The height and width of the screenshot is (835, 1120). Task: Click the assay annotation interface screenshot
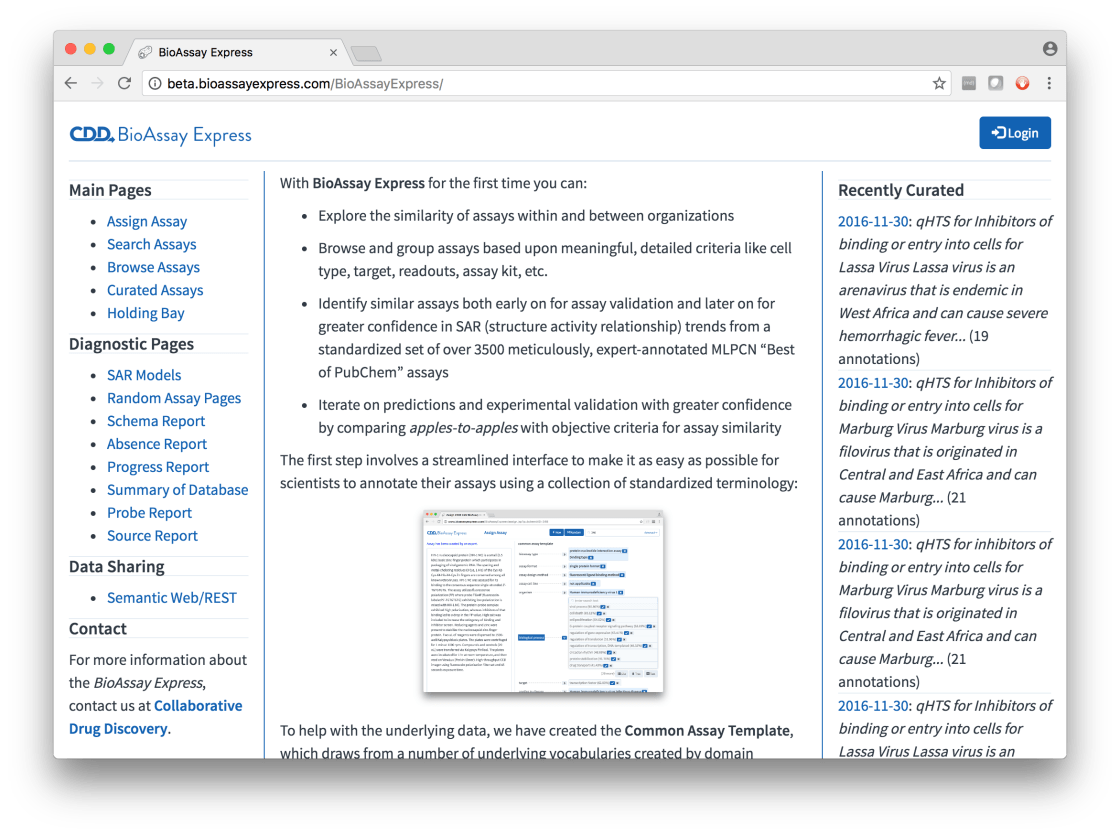(543, 601)
